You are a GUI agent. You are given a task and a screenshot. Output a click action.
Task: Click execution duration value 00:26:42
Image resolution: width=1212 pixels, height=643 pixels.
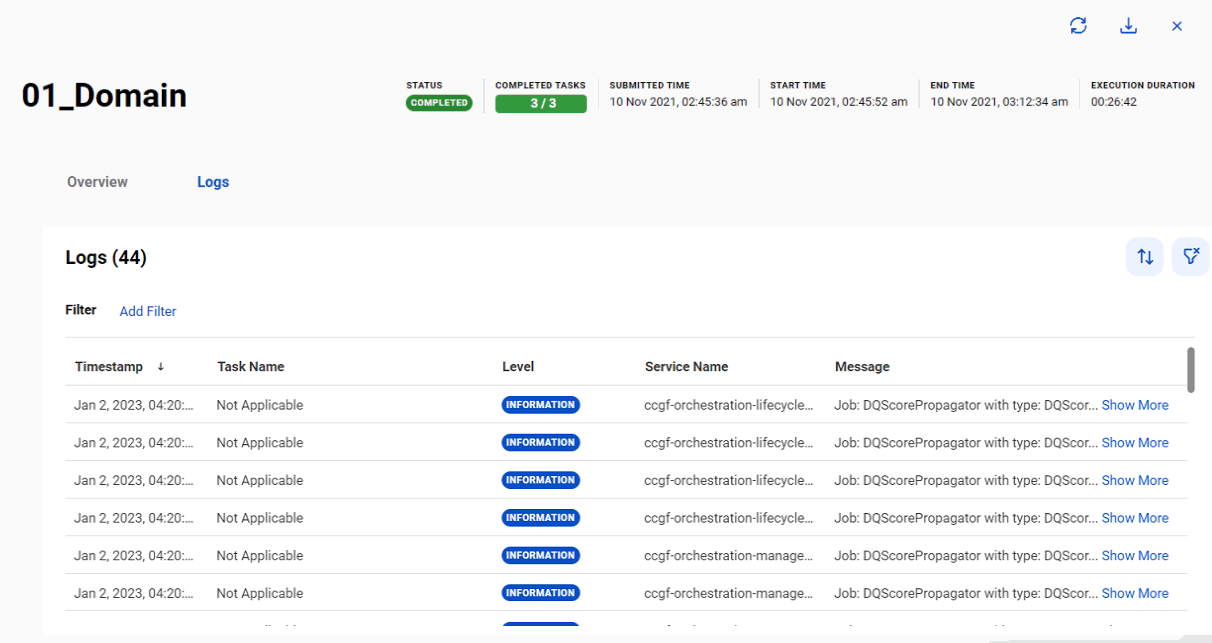[1114, 102]
